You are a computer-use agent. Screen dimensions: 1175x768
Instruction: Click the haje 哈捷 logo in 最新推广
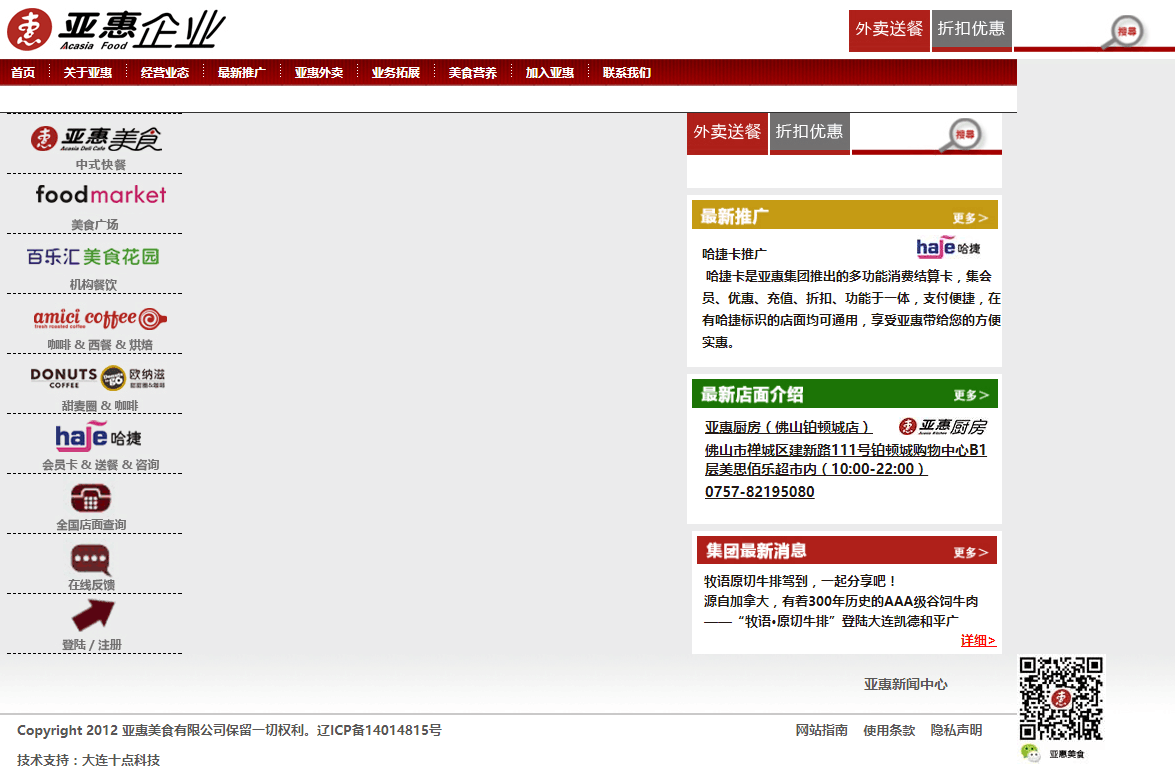point(948,247)
